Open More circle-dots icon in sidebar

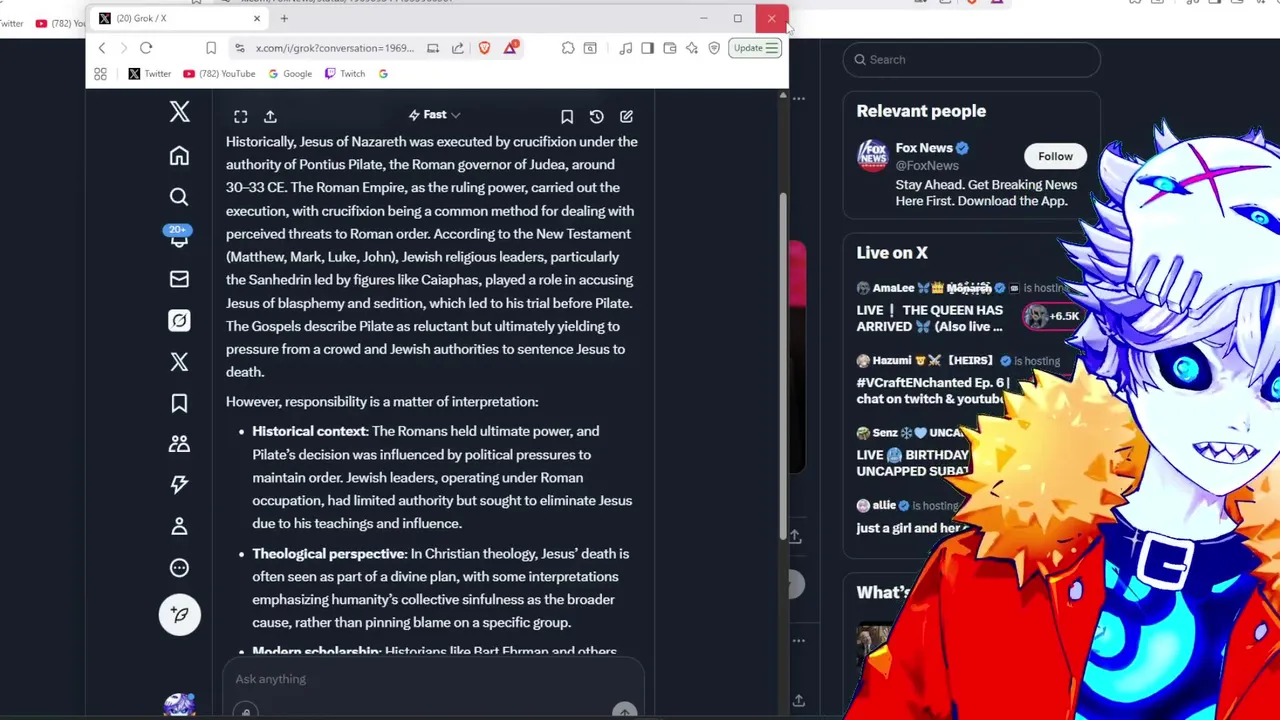click(179, 568)
